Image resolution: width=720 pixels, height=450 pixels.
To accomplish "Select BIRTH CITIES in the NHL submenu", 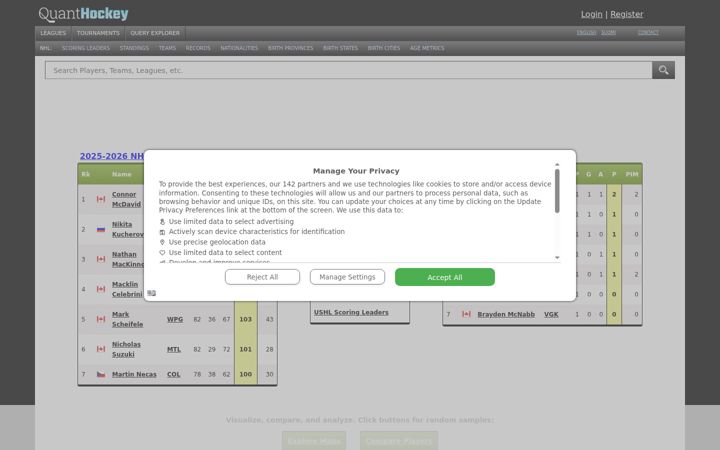I will point(383,48).
